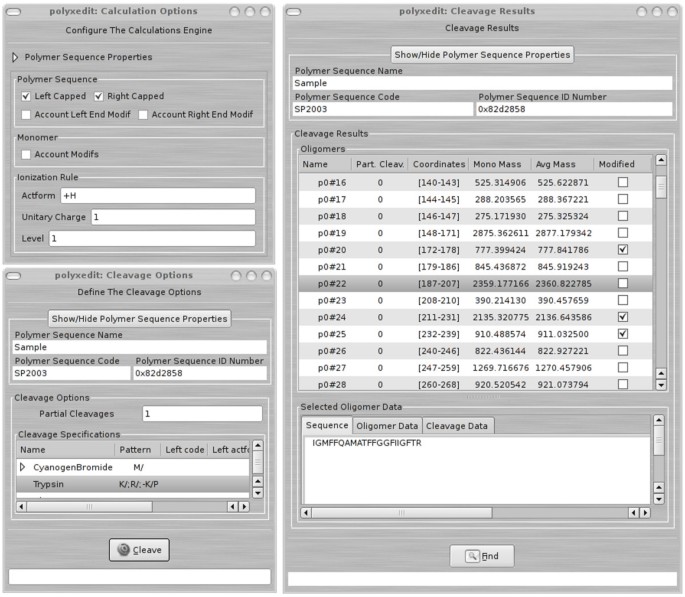Switch to the Sequence tab
This screenshot has width=685, height=597.
(327, 425)
